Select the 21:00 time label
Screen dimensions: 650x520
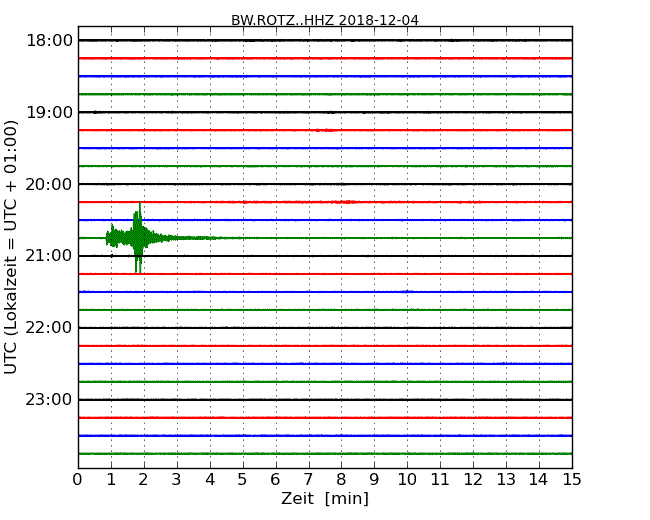49,256
